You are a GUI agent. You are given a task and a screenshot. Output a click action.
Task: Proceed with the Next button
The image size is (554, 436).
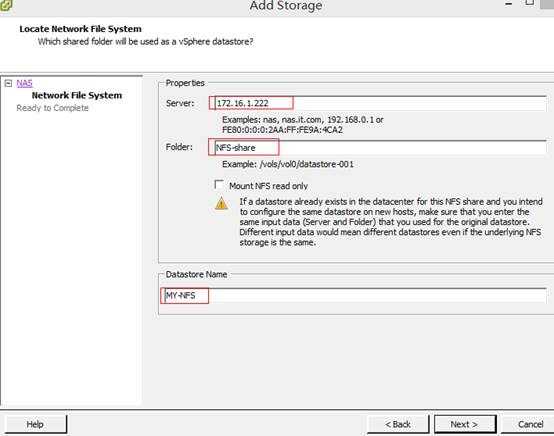[x=465, y=424]
